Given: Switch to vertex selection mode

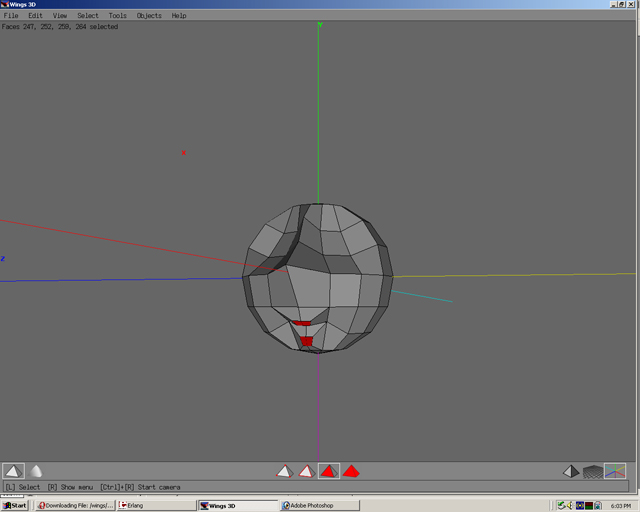Looking at the screenshot, I should tap(285, 471).
